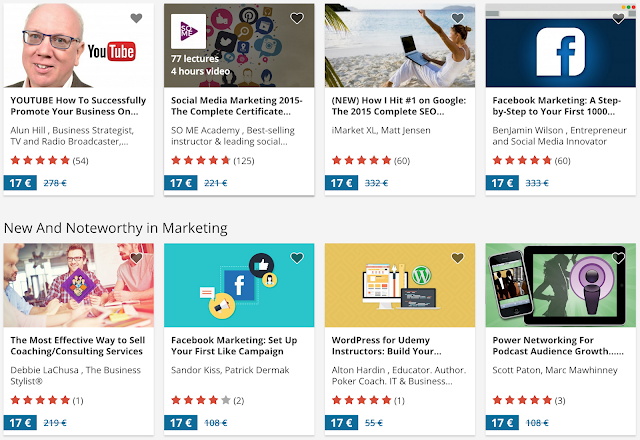Click 17 € price beside 219 €
640x440 pixels.
[20, 422]
